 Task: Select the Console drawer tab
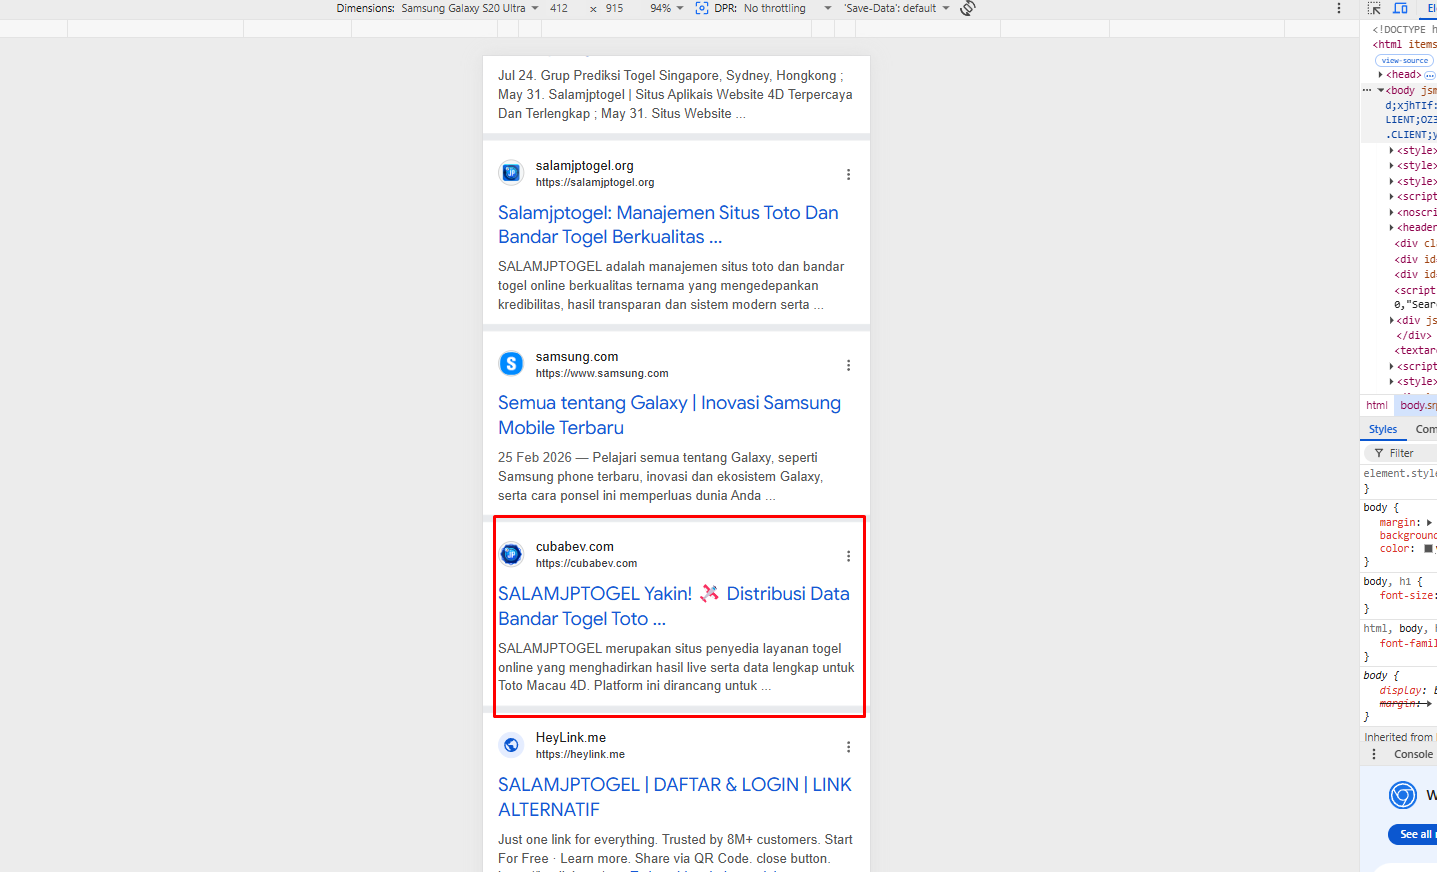point(1413,754)
